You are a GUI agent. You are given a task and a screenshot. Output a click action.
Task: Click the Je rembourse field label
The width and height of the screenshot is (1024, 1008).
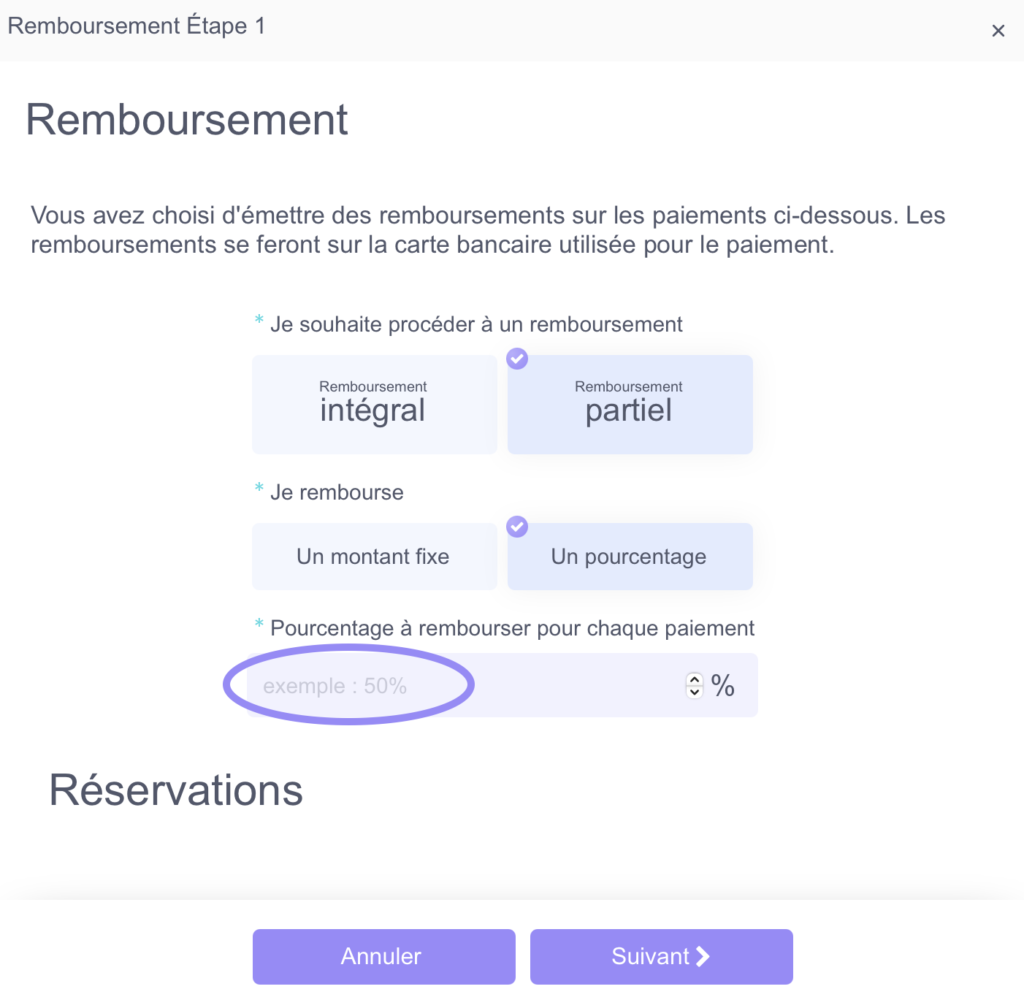click(x=337, y=492)
